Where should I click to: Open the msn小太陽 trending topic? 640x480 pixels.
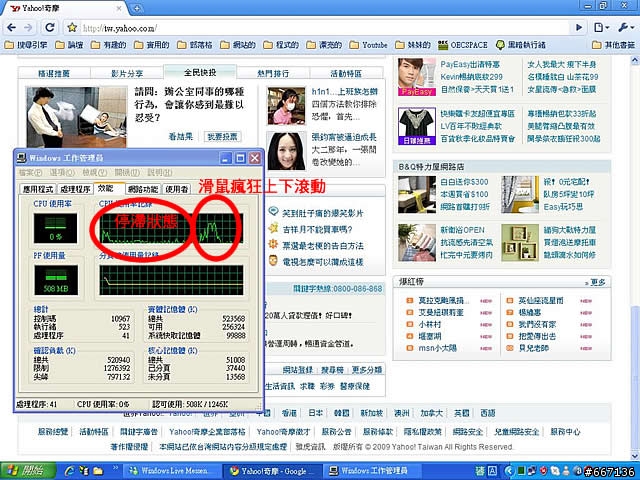coord(437,349)
